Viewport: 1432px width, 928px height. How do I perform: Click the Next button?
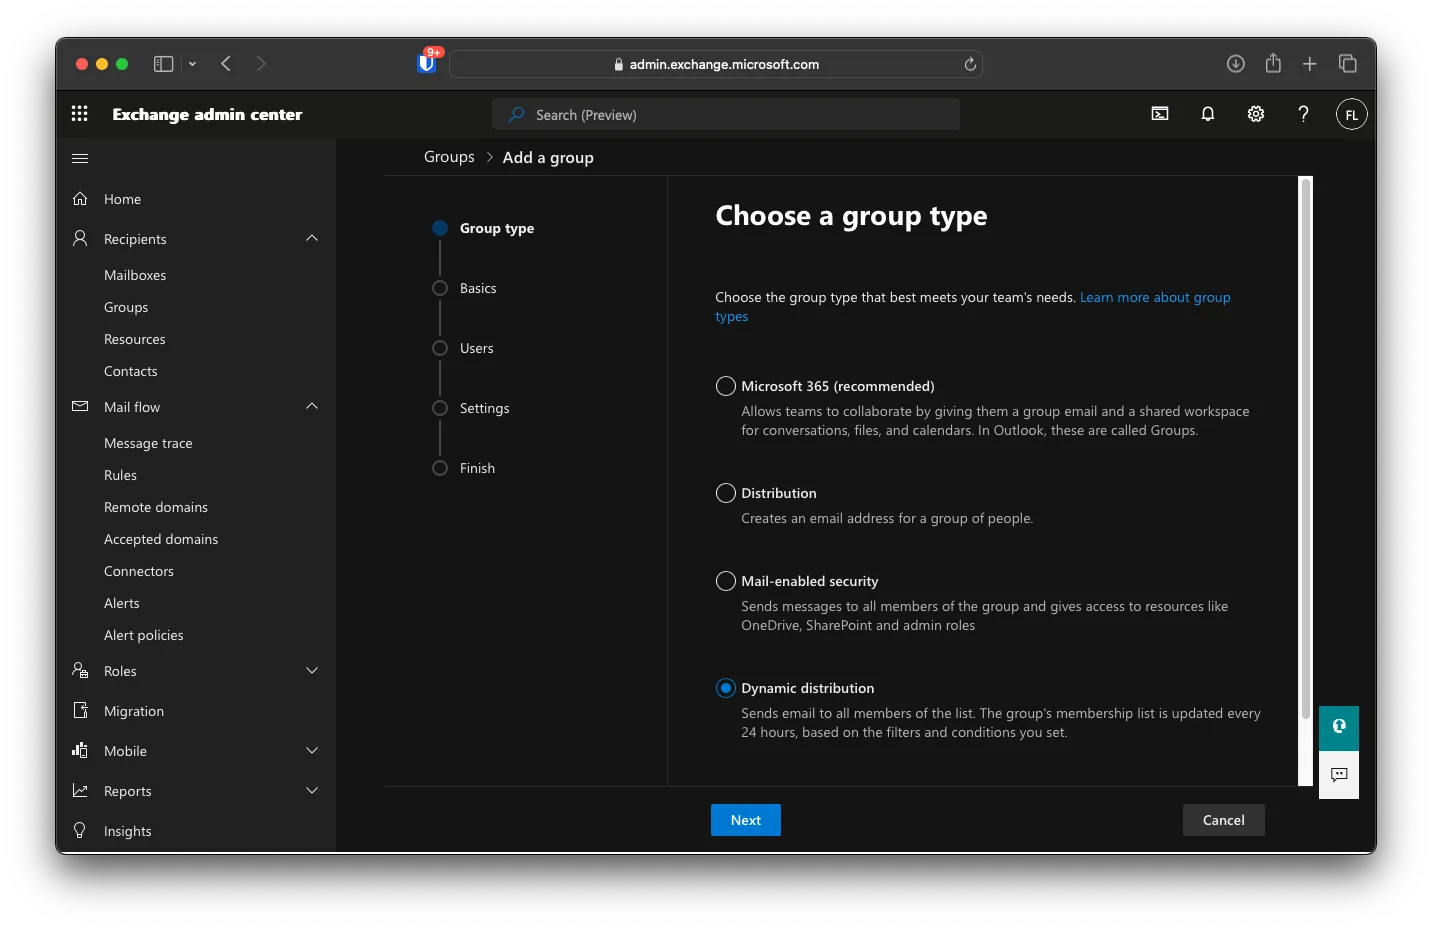click(746, 820)
